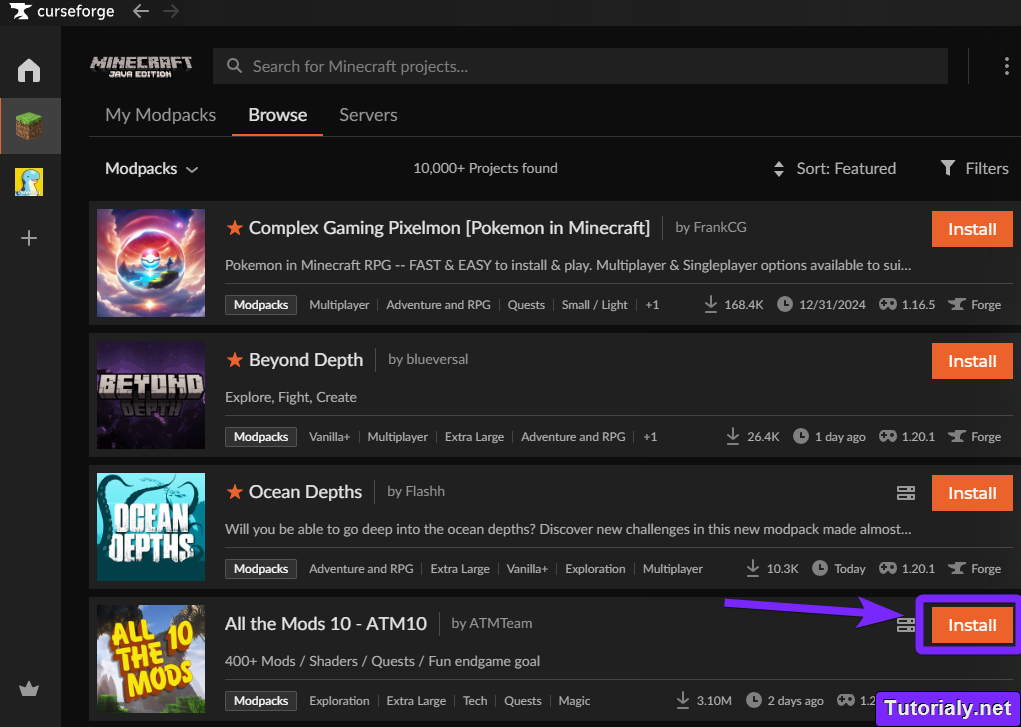Click the gamepad version icon on Pixelmon row

click(x=888, y=304)
